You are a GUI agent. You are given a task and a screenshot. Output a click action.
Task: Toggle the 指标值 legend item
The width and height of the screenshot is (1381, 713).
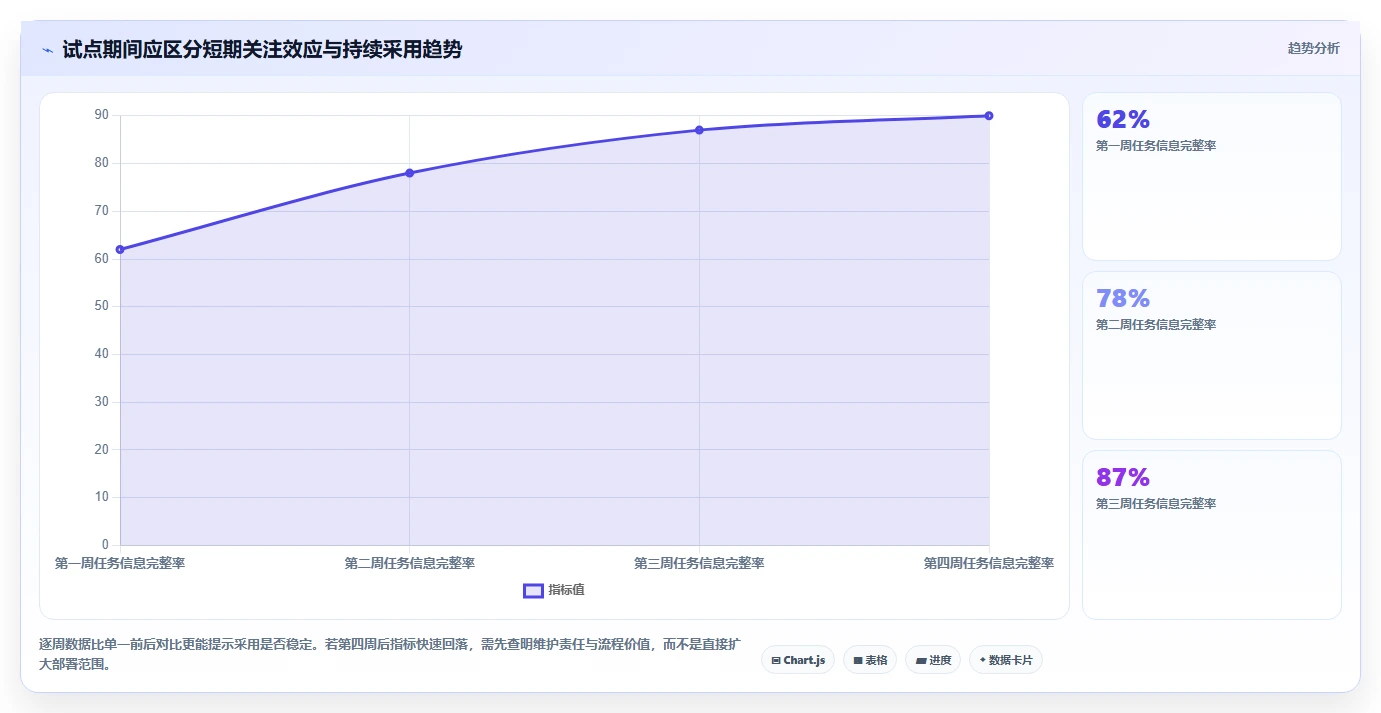coord(554,590)
